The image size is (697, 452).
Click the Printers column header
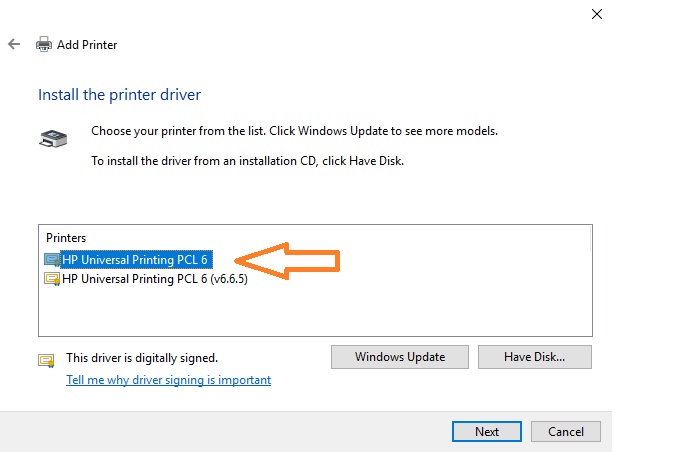tap(66, 238)
